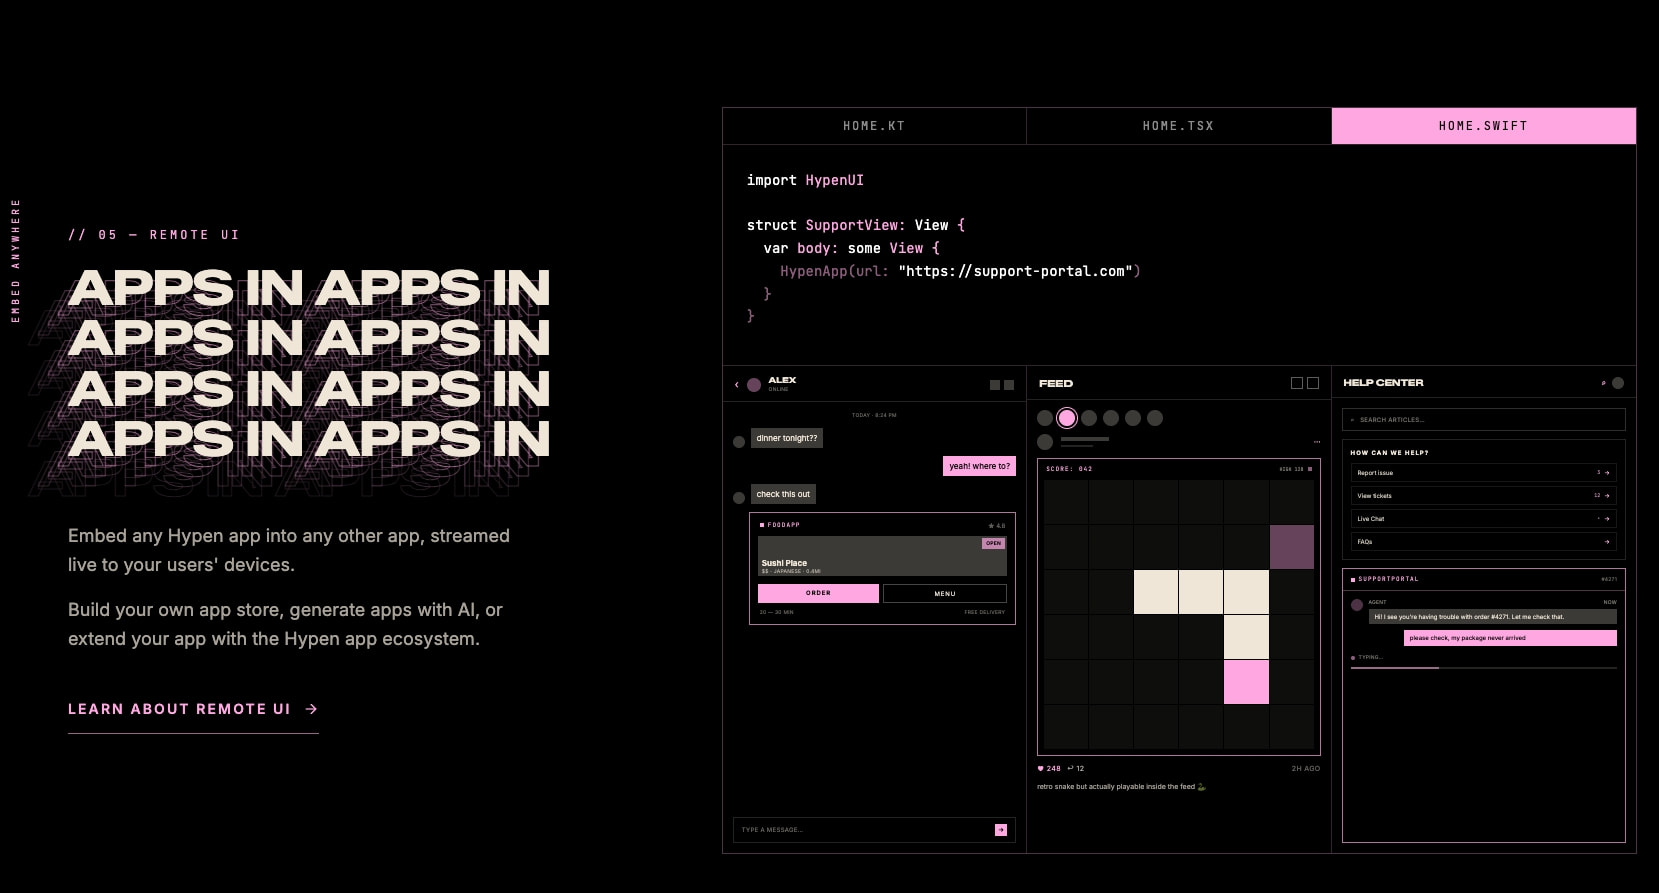Click the "retro snake but actually playable" caption

(1121, 787)
